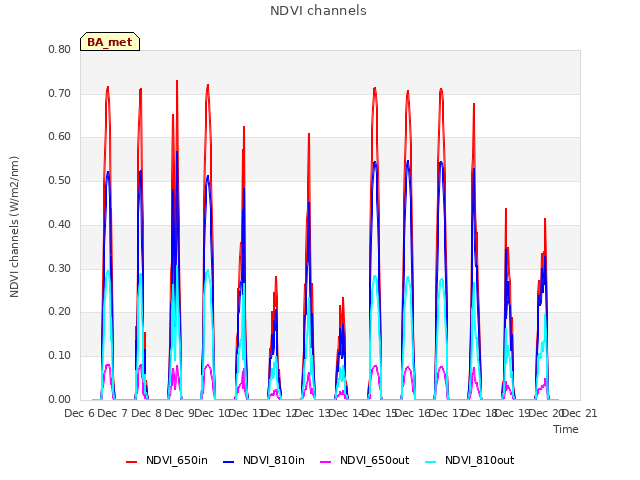Click the 0.30 y-axis tick label

pos(59,269)
